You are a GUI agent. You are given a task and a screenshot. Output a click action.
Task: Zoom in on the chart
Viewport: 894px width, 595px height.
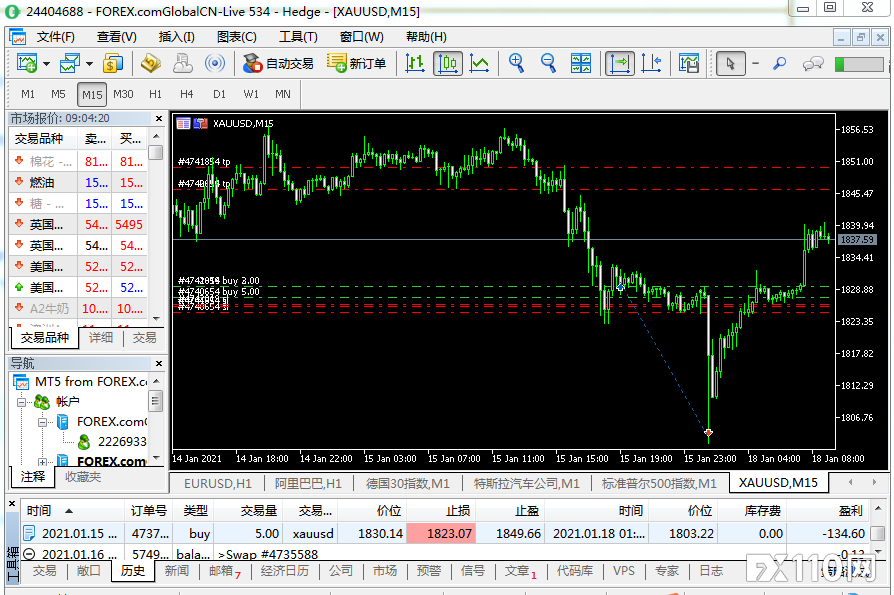coord(517,63)
